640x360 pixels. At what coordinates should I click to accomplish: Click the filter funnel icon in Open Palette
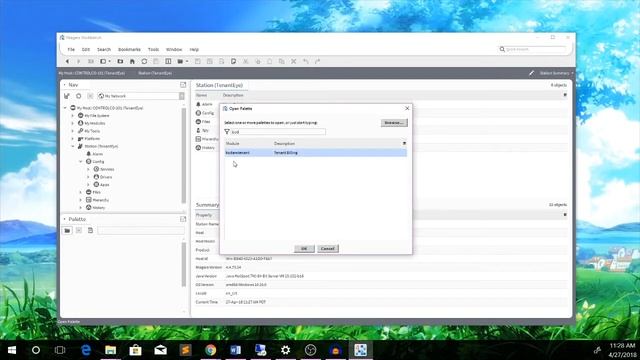coord(227,131)
